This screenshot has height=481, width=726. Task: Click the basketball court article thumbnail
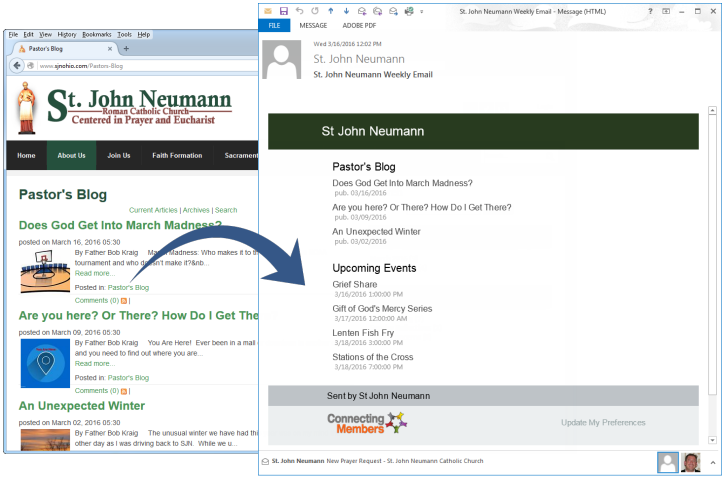(45, 271)
